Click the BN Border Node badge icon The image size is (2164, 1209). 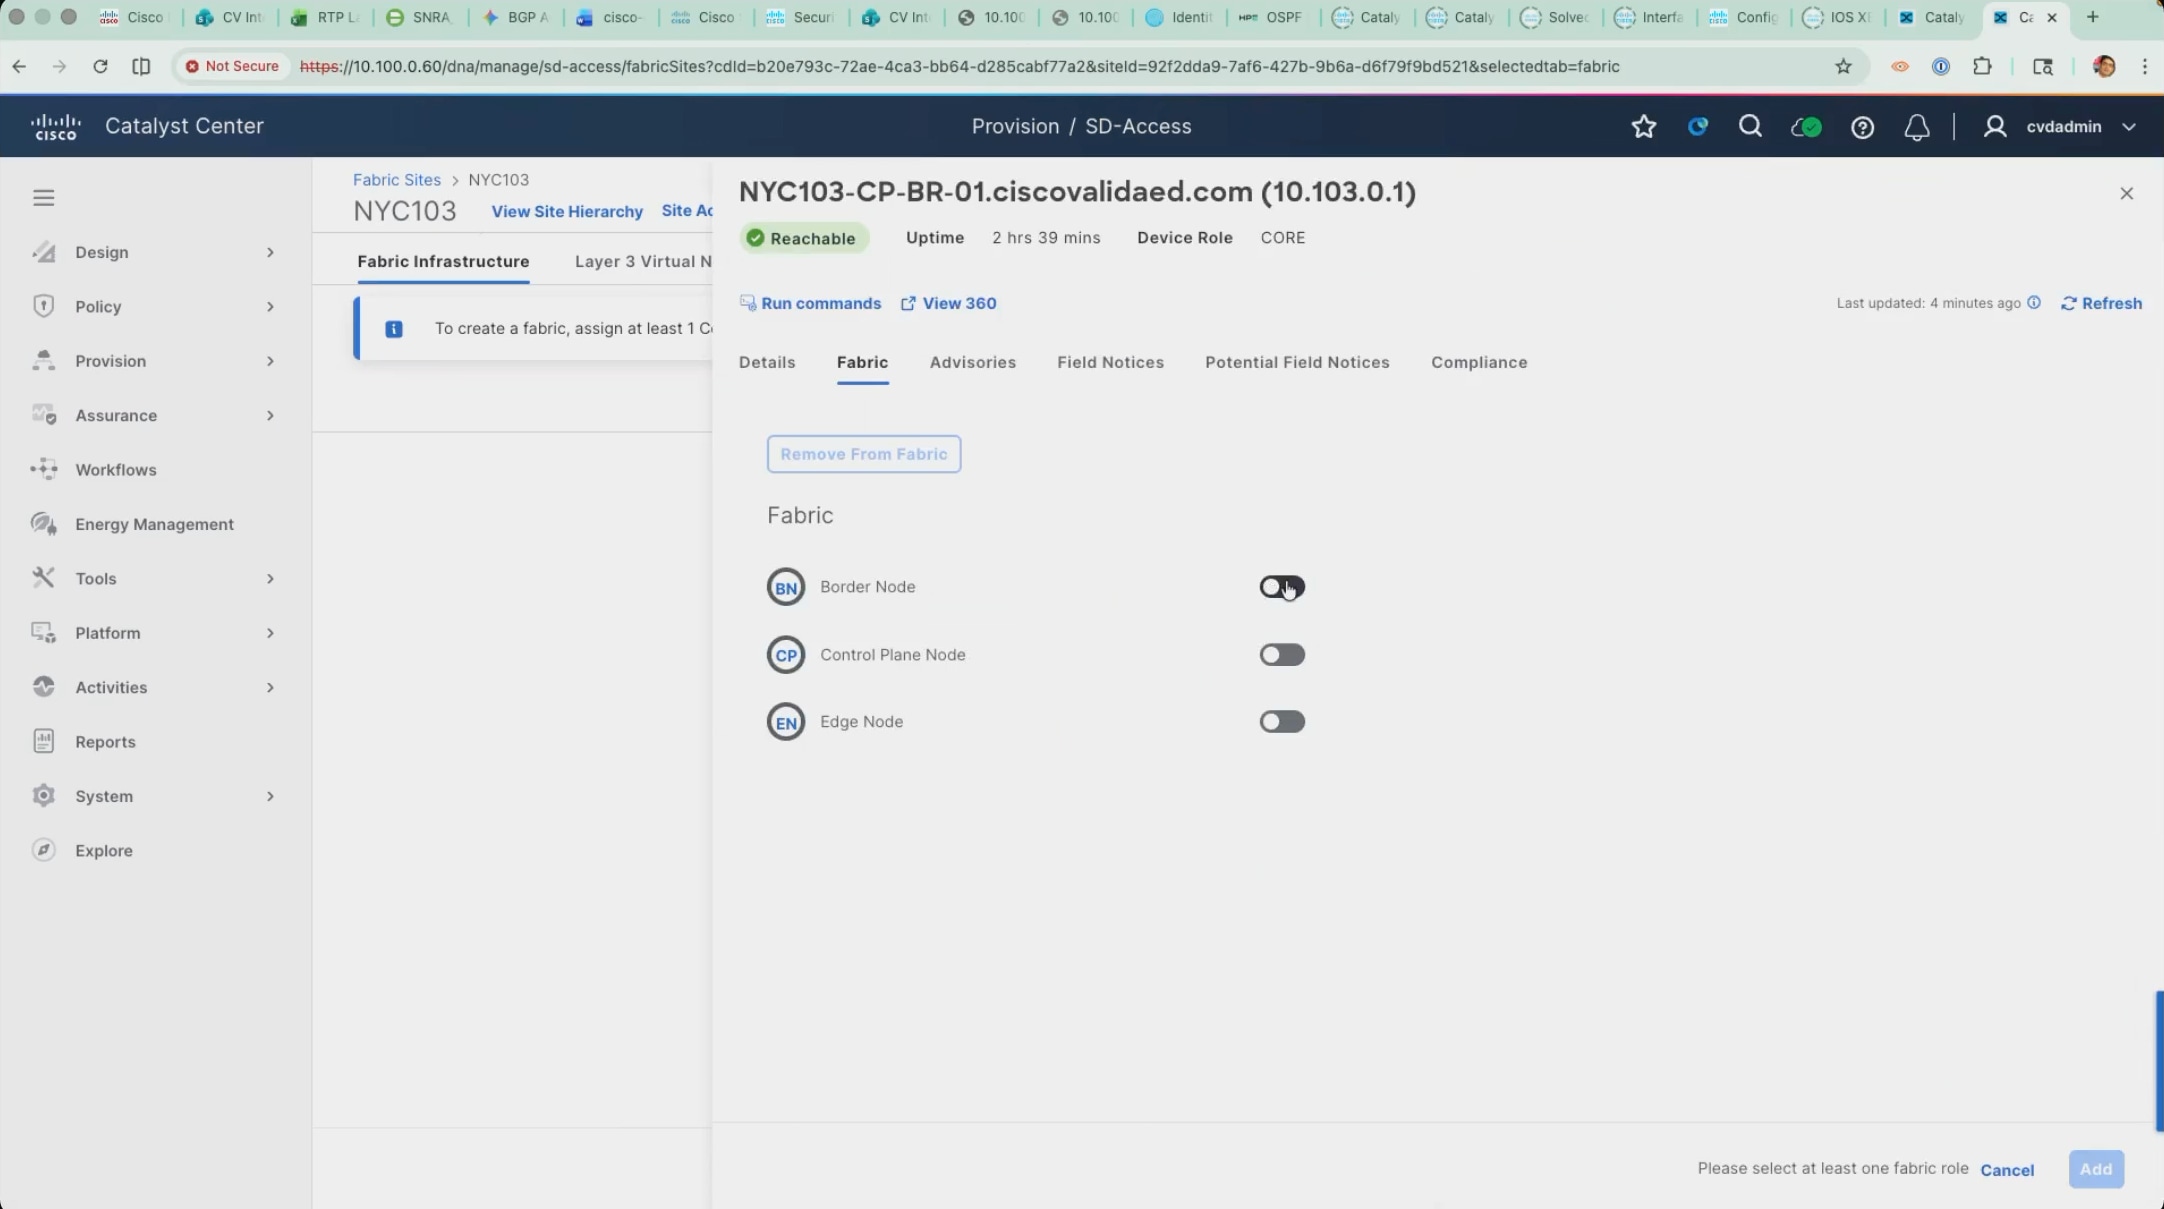786,587
